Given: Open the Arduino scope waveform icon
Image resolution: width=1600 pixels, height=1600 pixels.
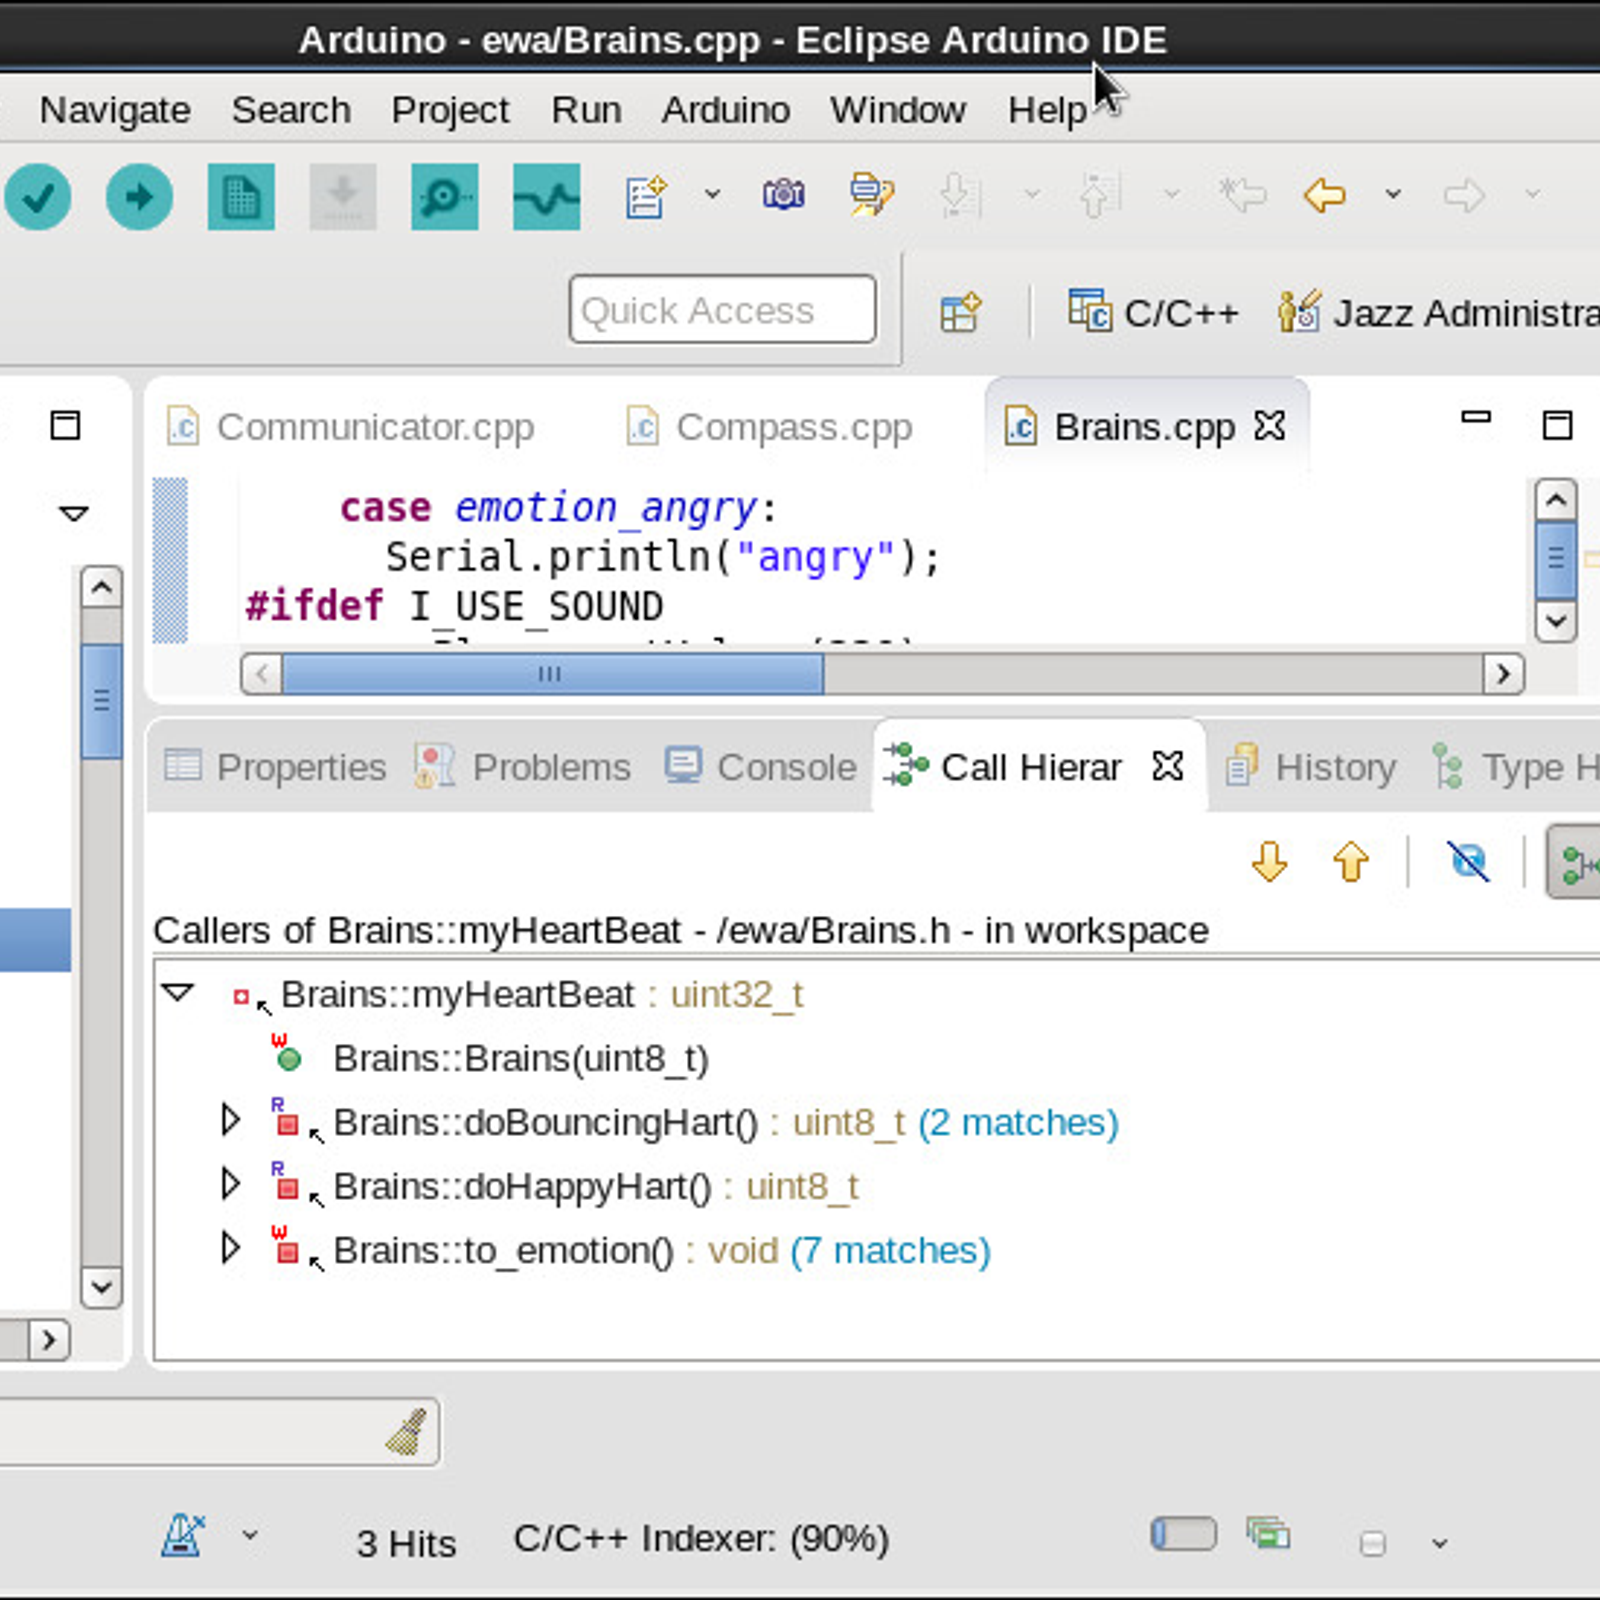Looking at the screenshot, I should 547,197.
